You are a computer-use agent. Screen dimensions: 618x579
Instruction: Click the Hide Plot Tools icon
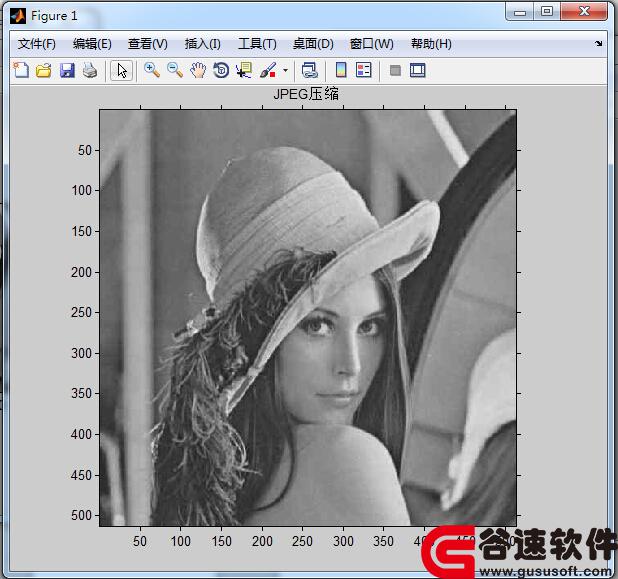pyautogui.click(x=395, y=71)
